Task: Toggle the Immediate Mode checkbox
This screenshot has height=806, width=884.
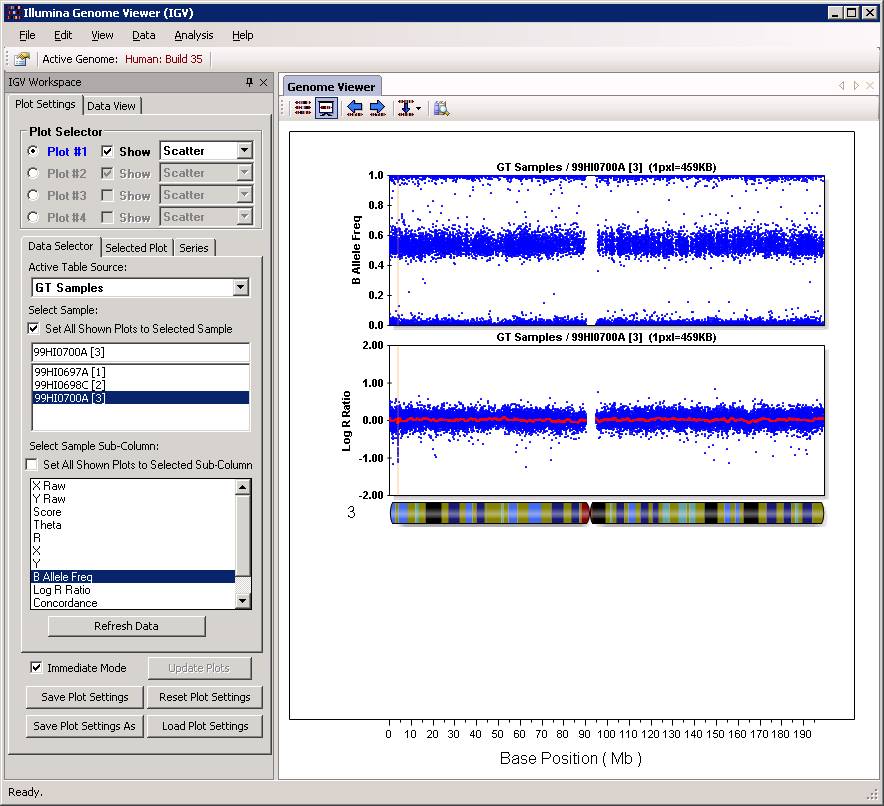Action: pos(36,667)
